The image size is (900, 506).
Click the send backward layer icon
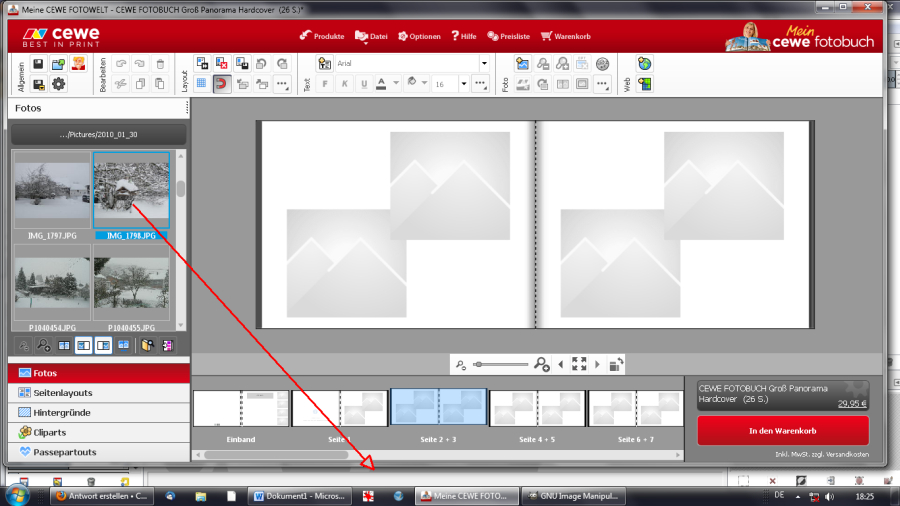[242, 84]
